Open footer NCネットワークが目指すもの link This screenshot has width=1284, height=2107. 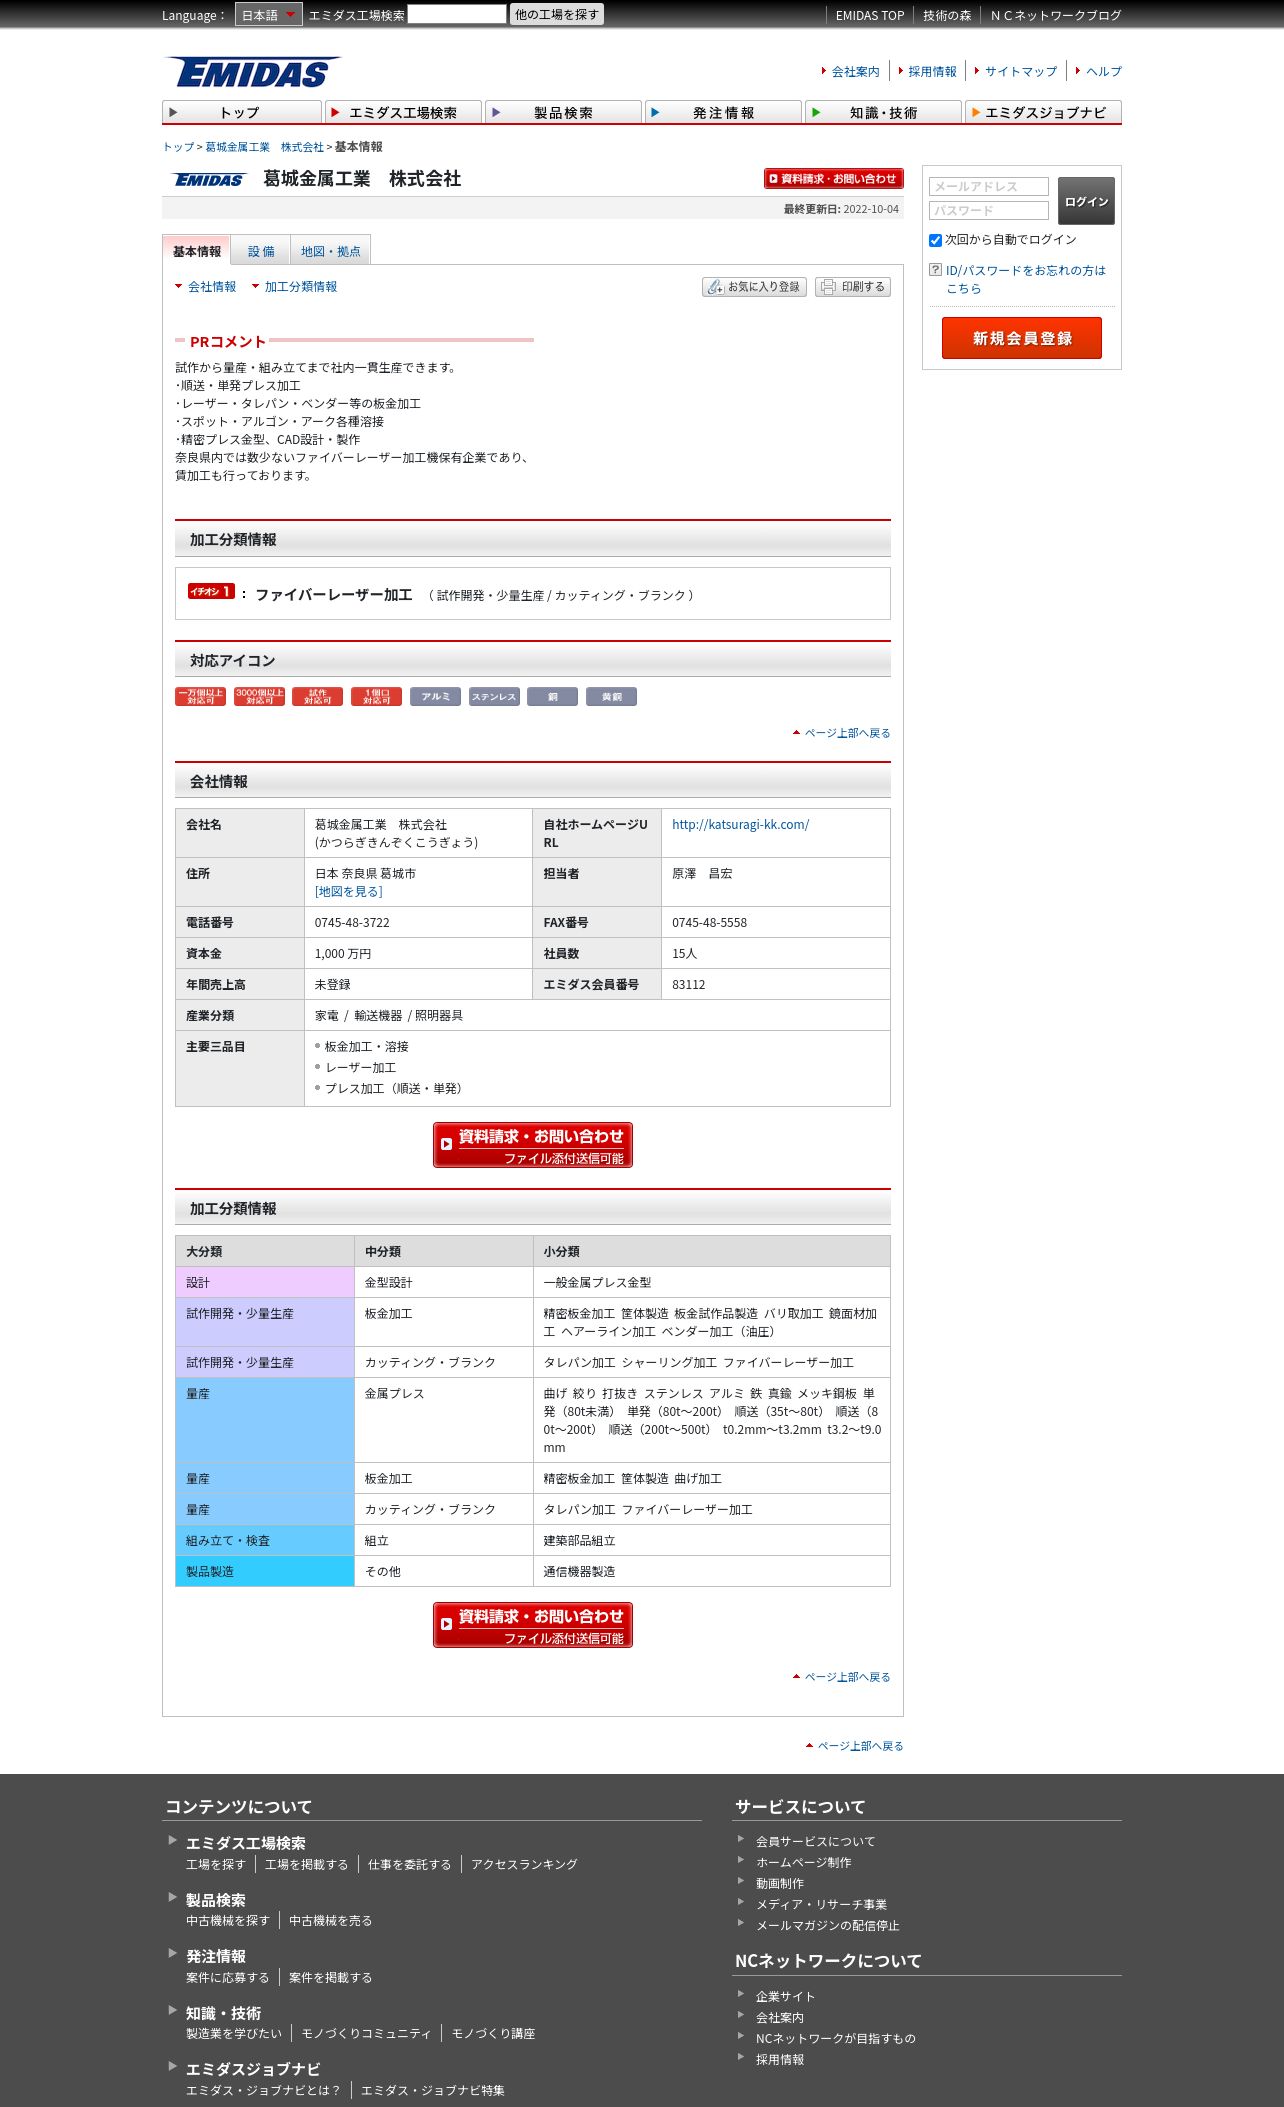pyautogui.click(x=835, y=2039)
